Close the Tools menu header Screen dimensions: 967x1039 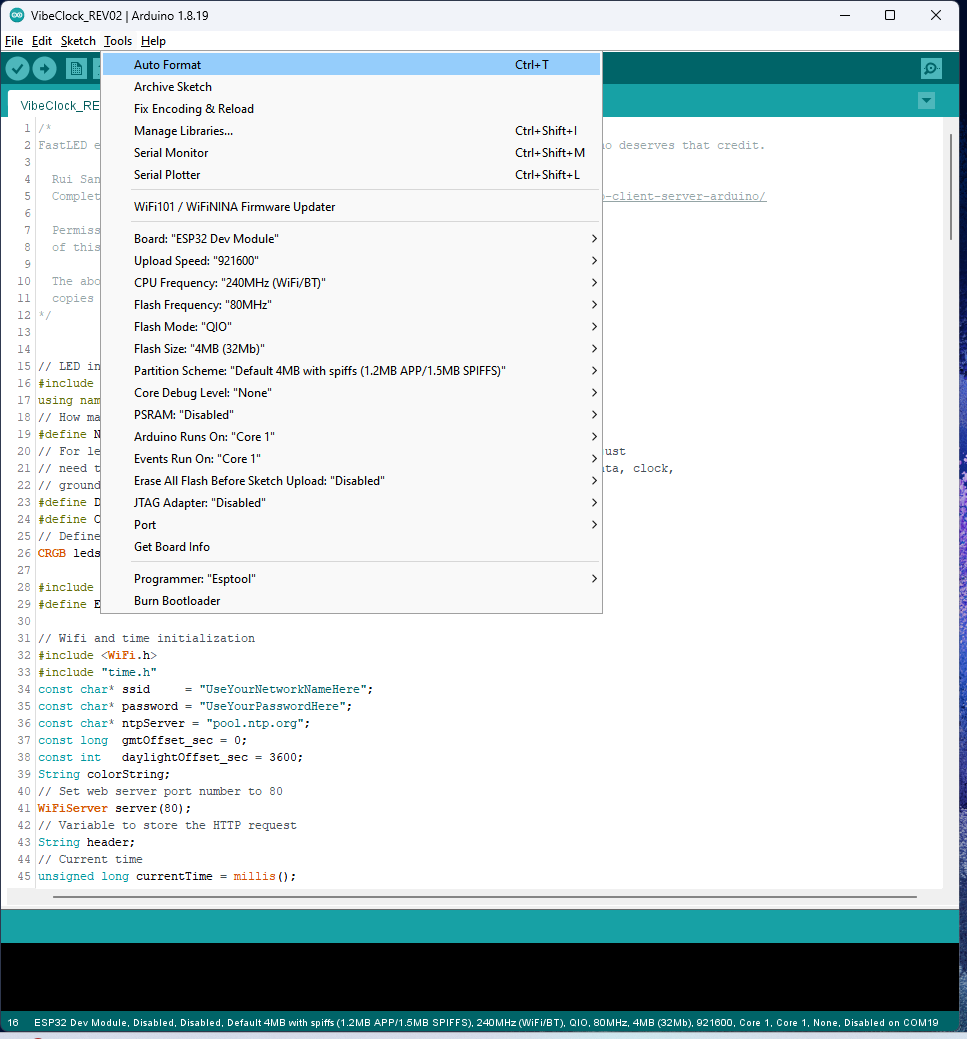point(118,41)
